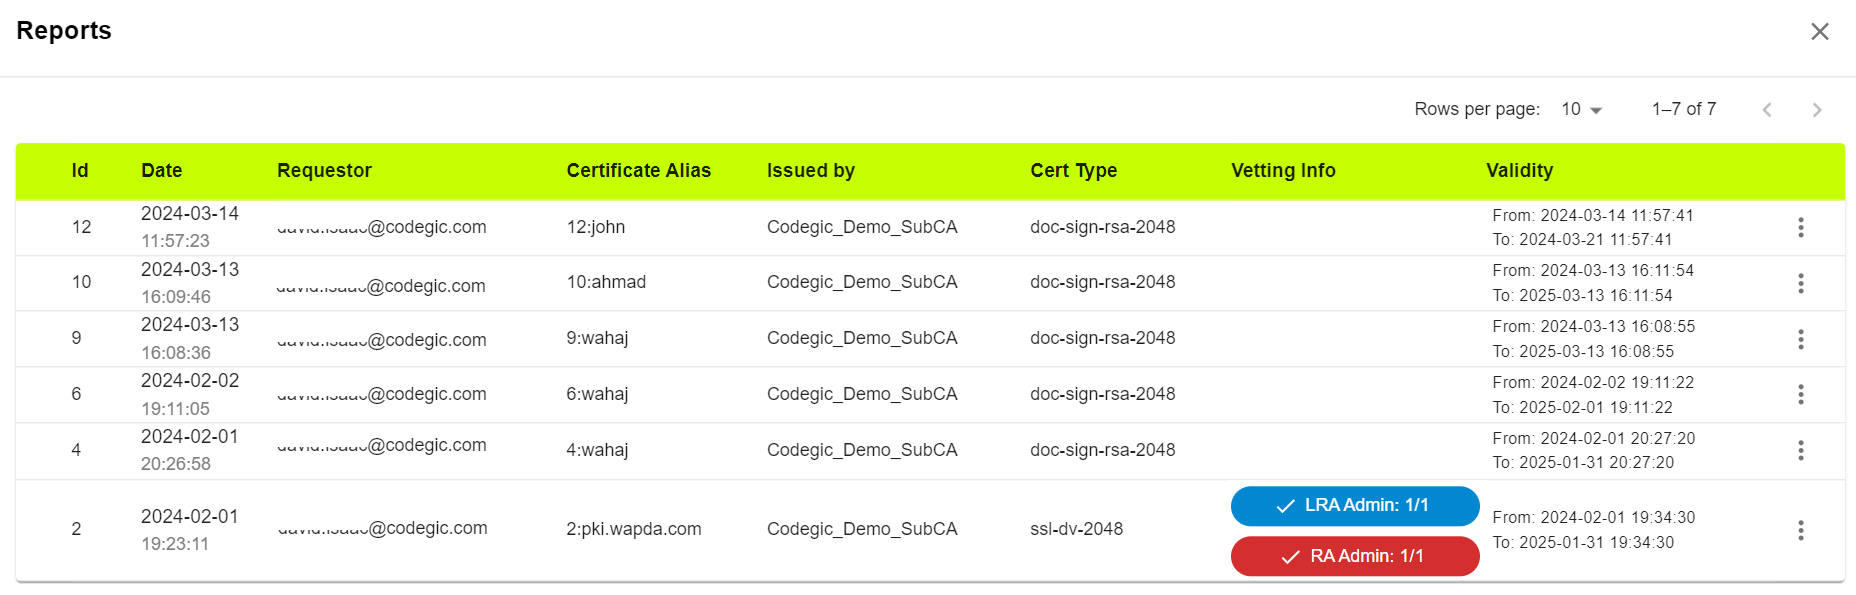Close the Reports dialog
Viewport: 1856px width, 595px height.
click(1819, 32)
